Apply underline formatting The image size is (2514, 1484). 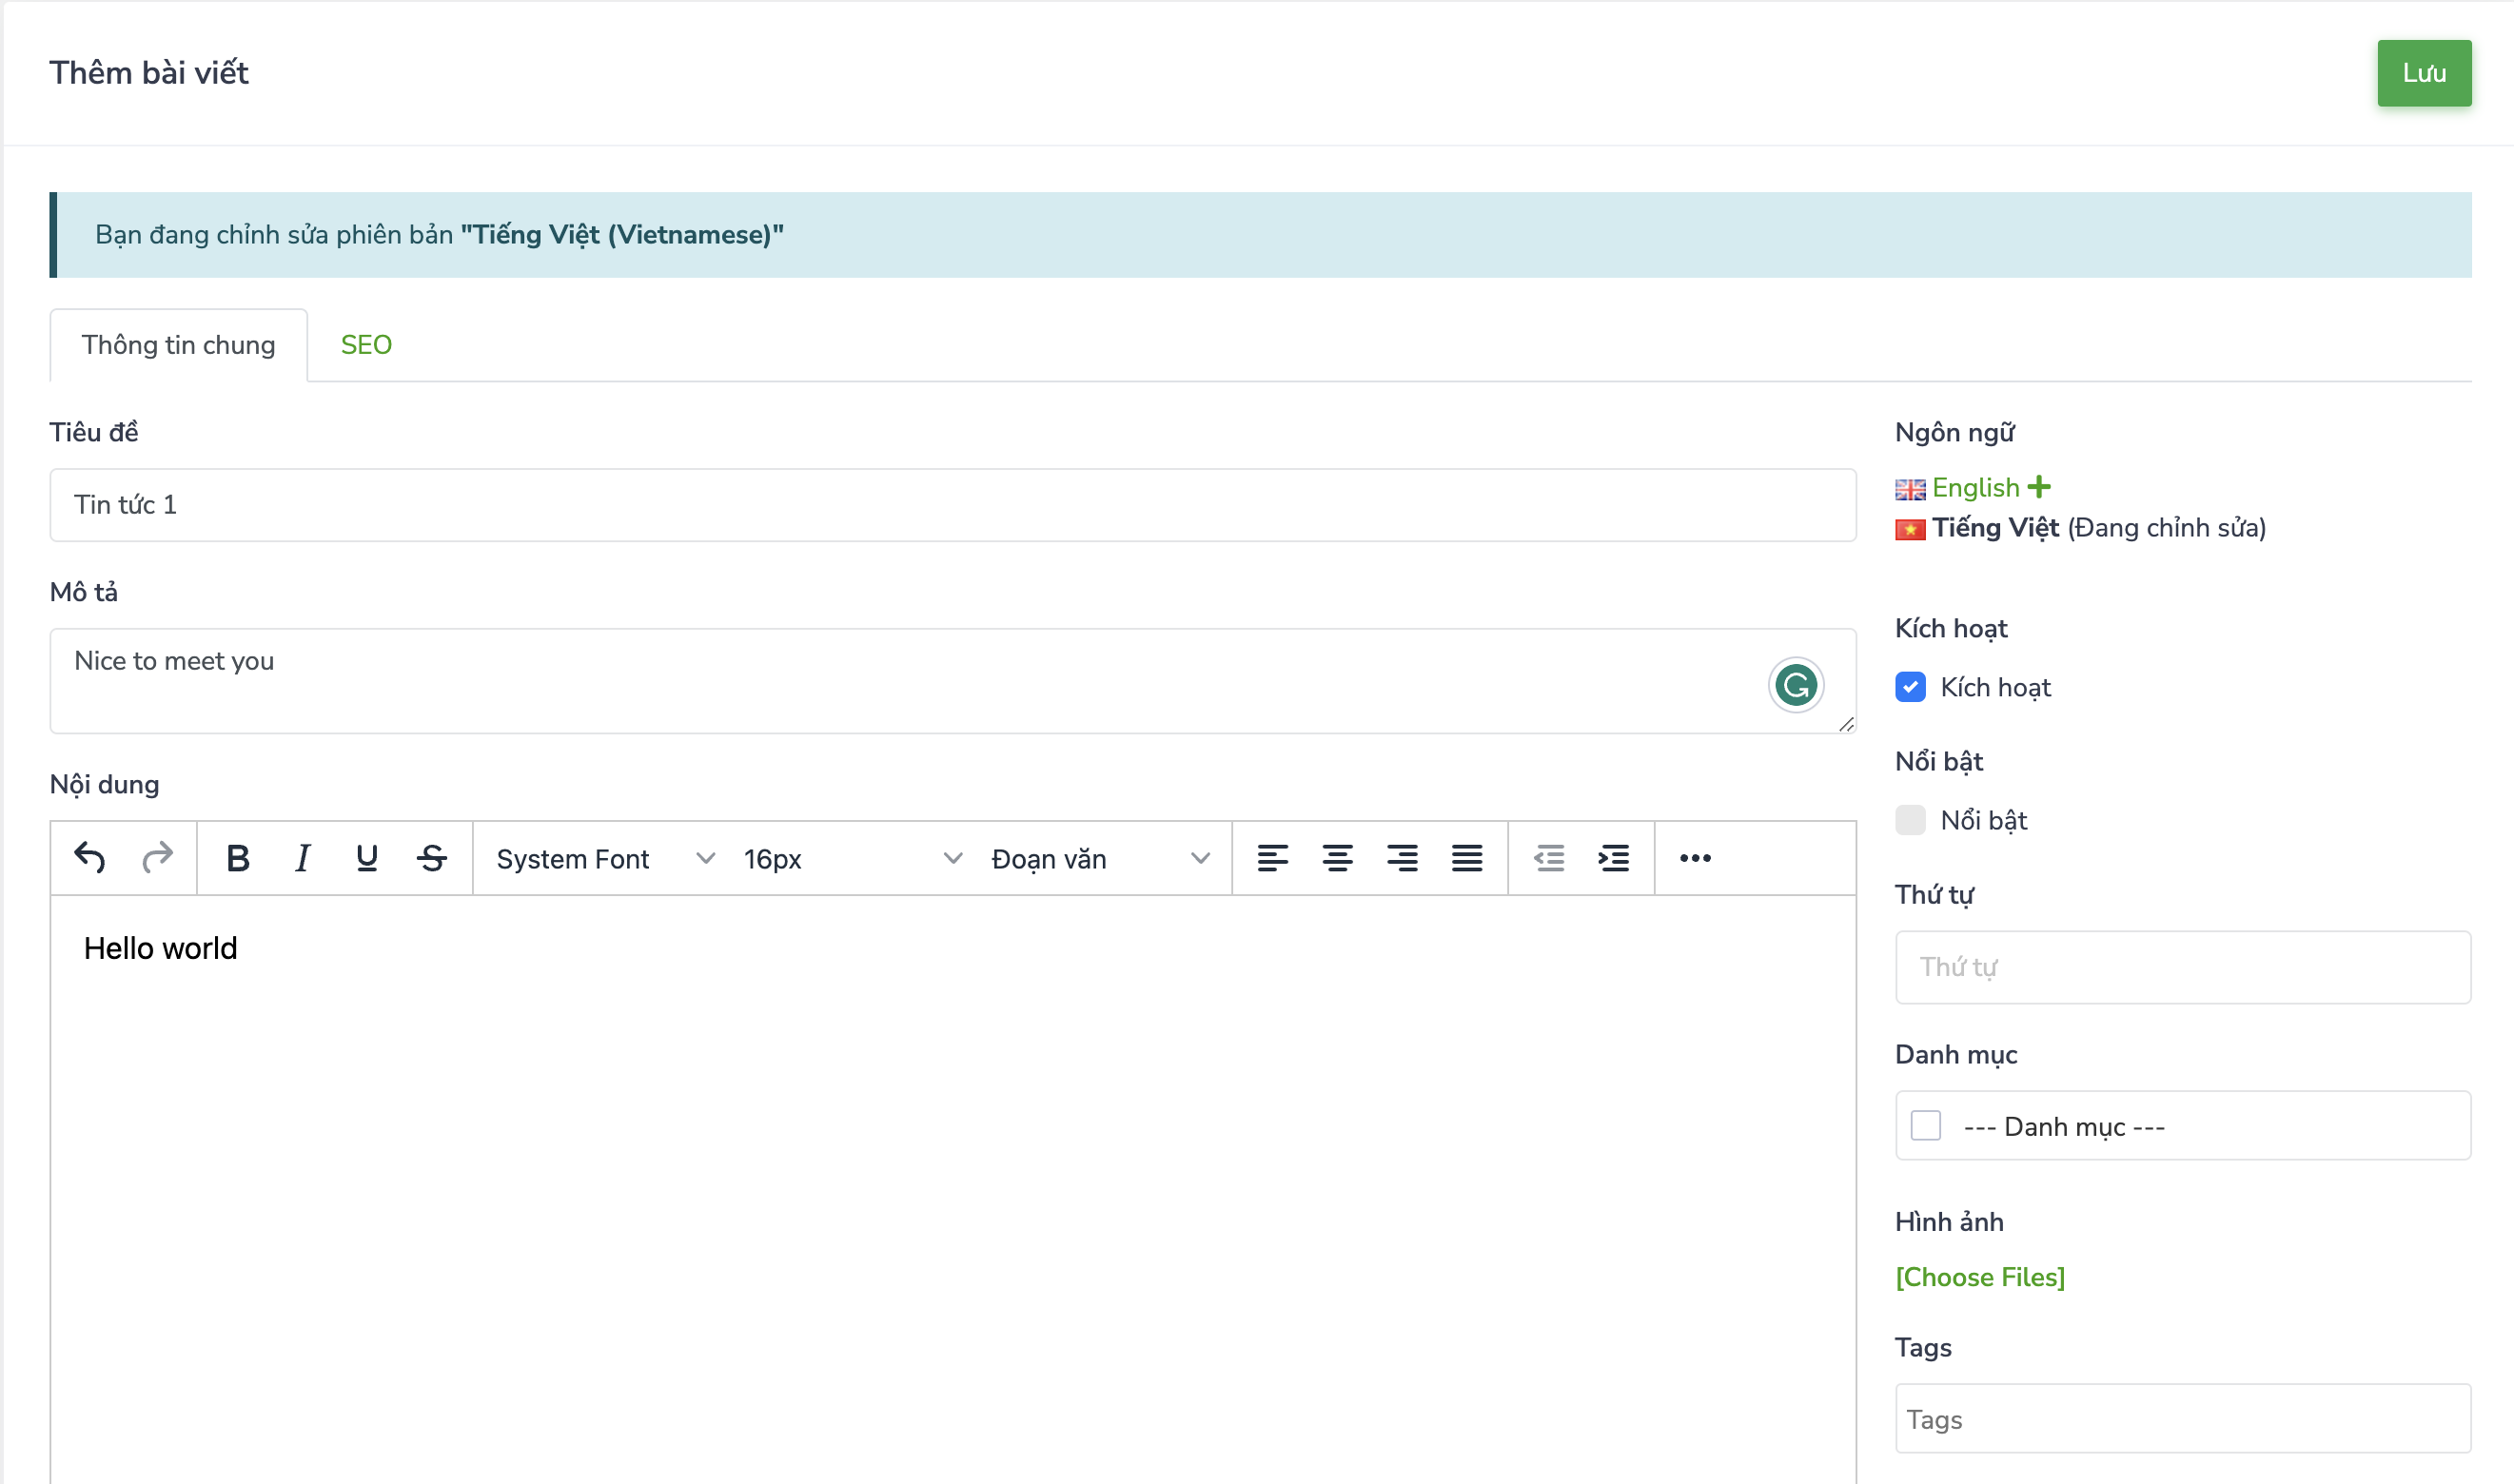click(x=367, y=858)
